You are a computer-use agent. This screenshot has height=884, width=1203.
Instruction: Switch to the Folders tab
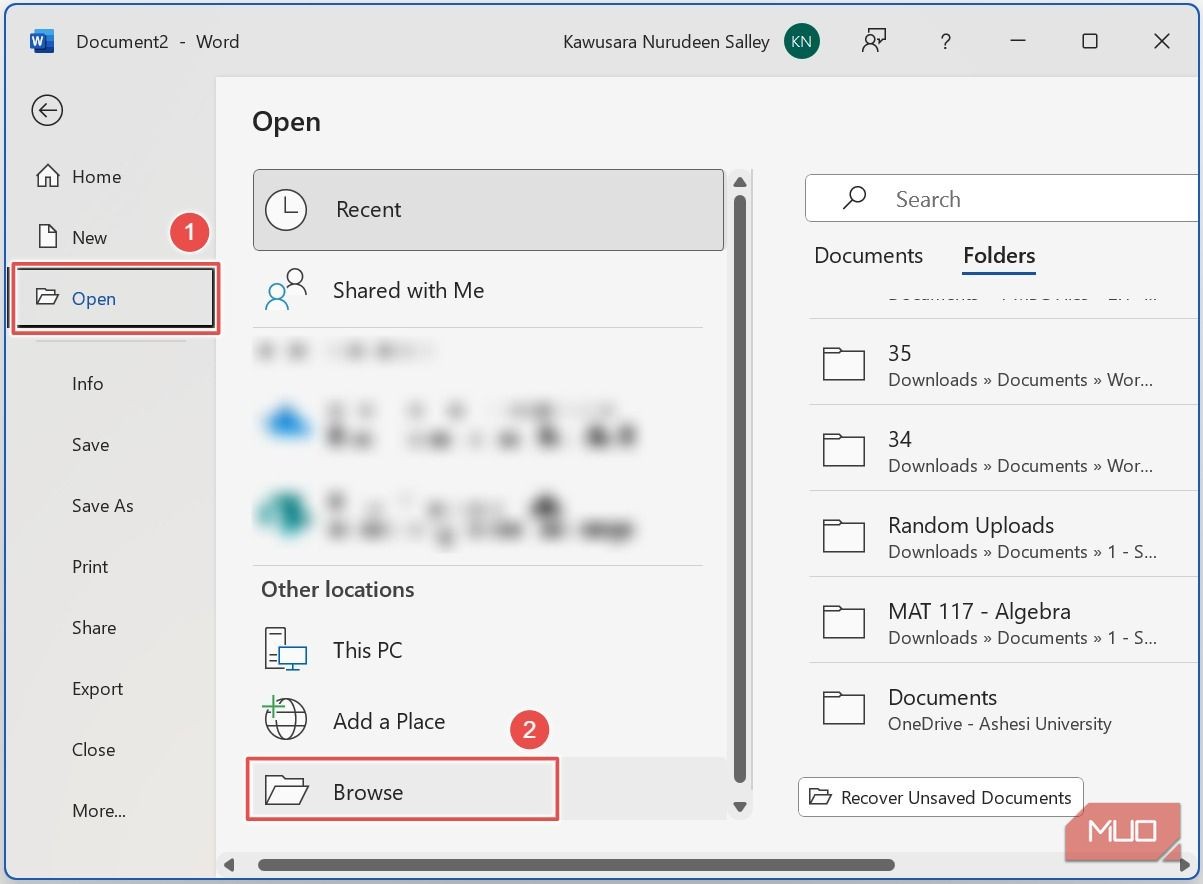pyautogui.click(x=999, y=256)
